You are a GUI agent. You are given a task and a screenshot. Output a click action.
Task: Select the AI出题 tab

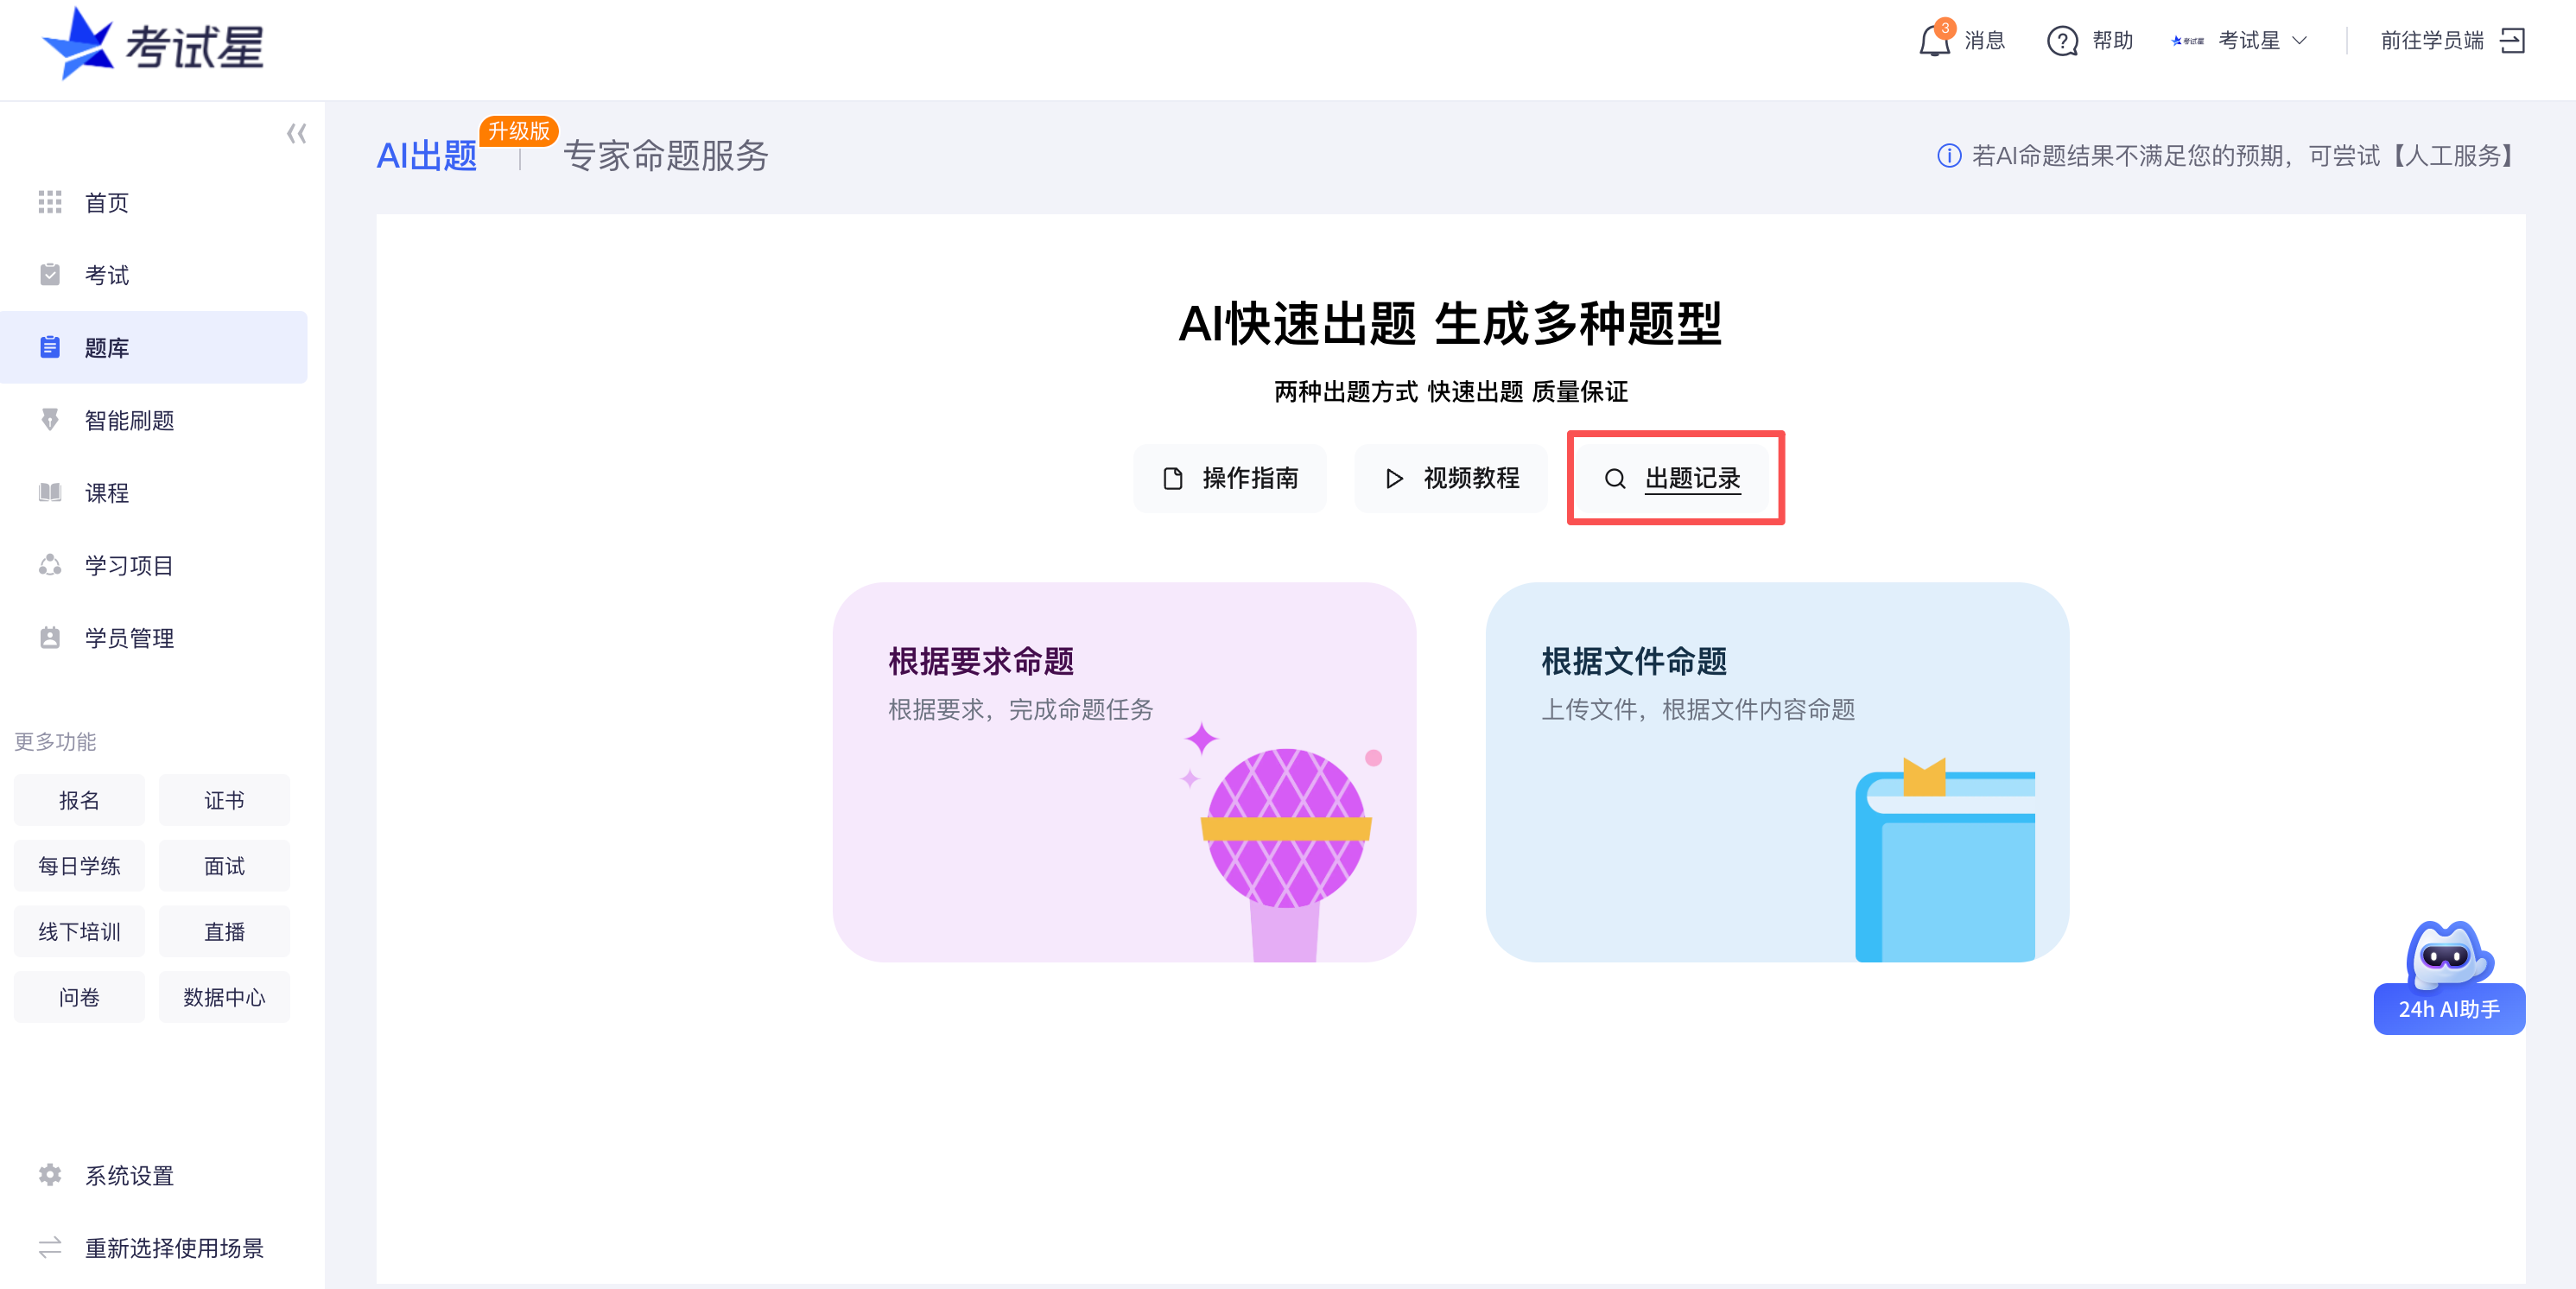coord(427,156)
